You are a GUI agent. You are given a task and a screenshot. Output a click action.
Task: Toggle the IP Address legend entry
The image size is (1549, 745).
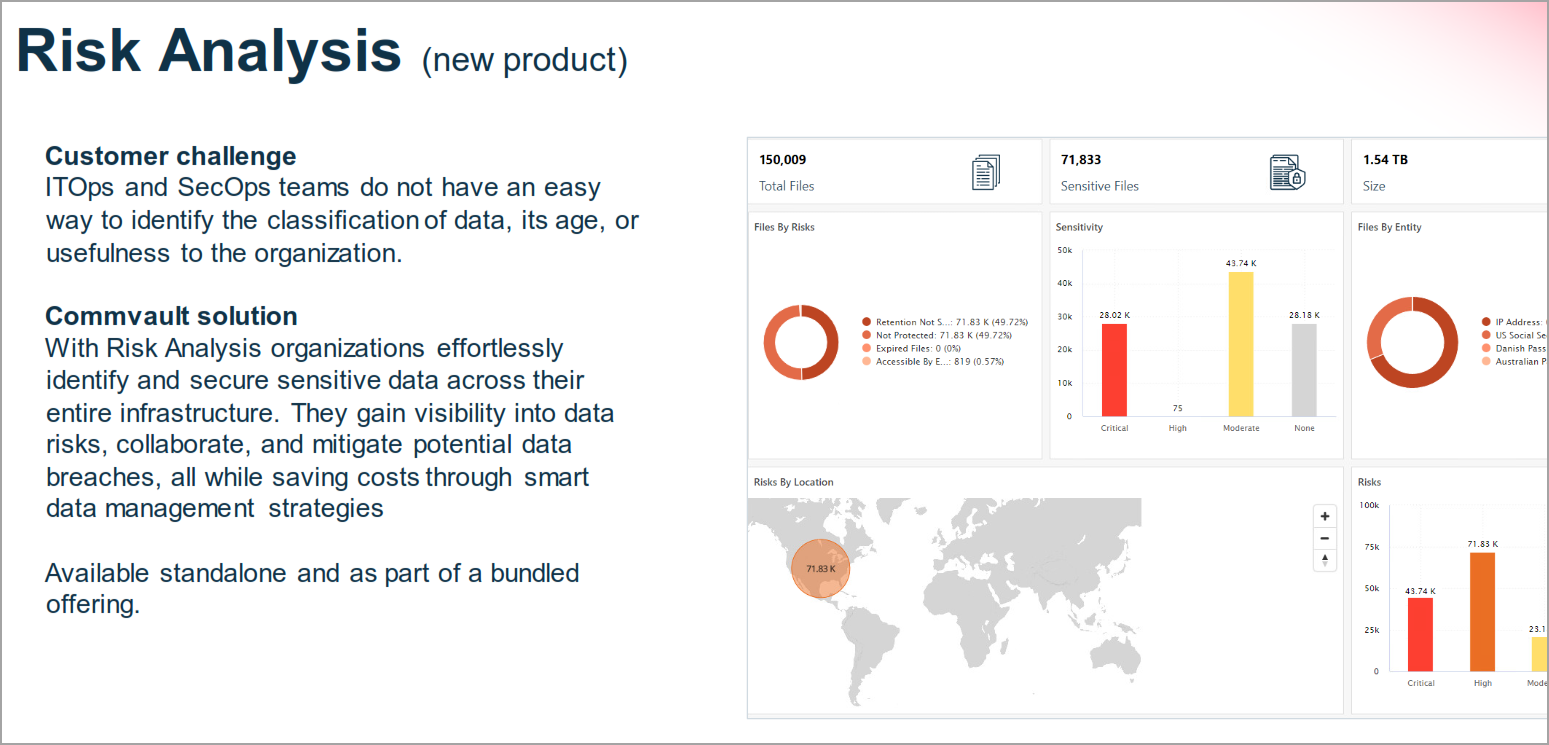[x=1514, y=322]
